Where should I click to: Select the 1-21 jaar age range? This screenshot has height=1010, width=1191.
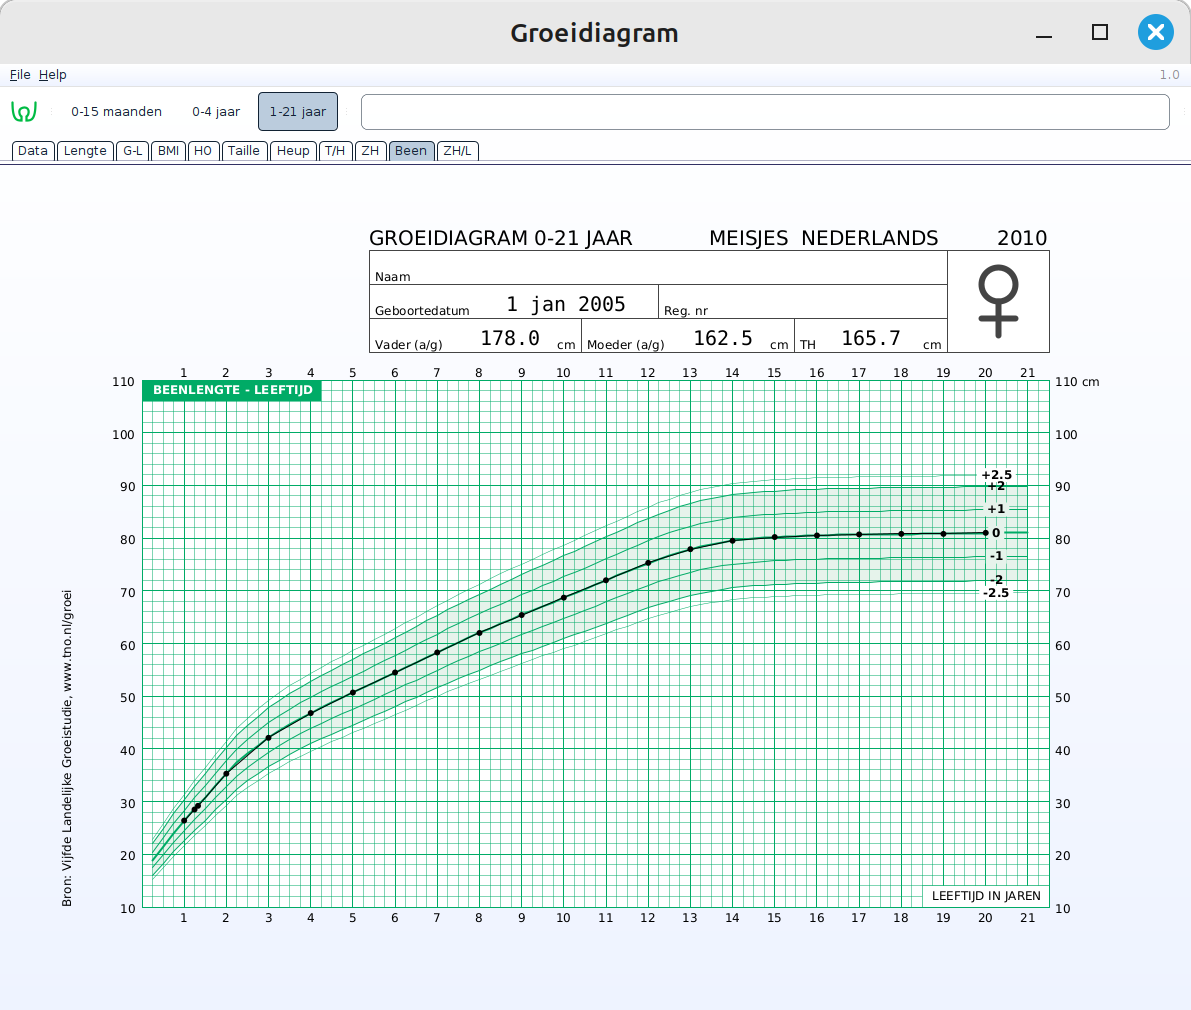(x=298, y=112)
